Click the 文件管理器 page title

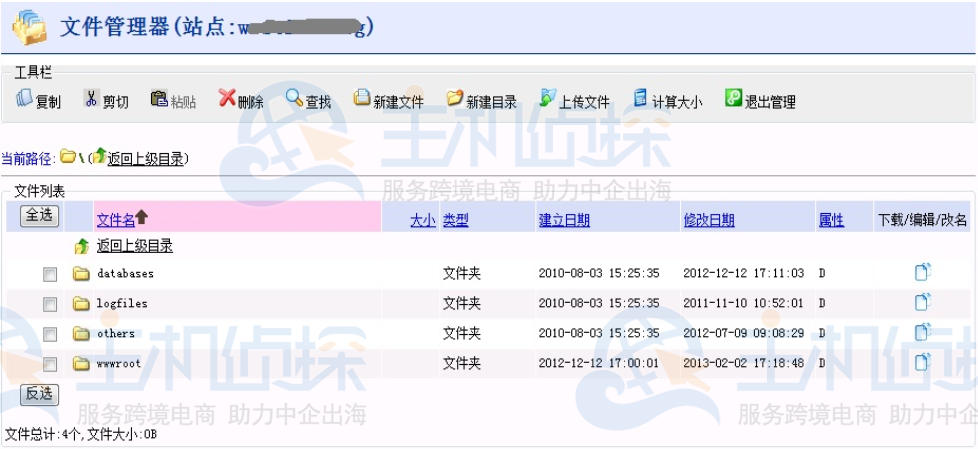point(115,27)
